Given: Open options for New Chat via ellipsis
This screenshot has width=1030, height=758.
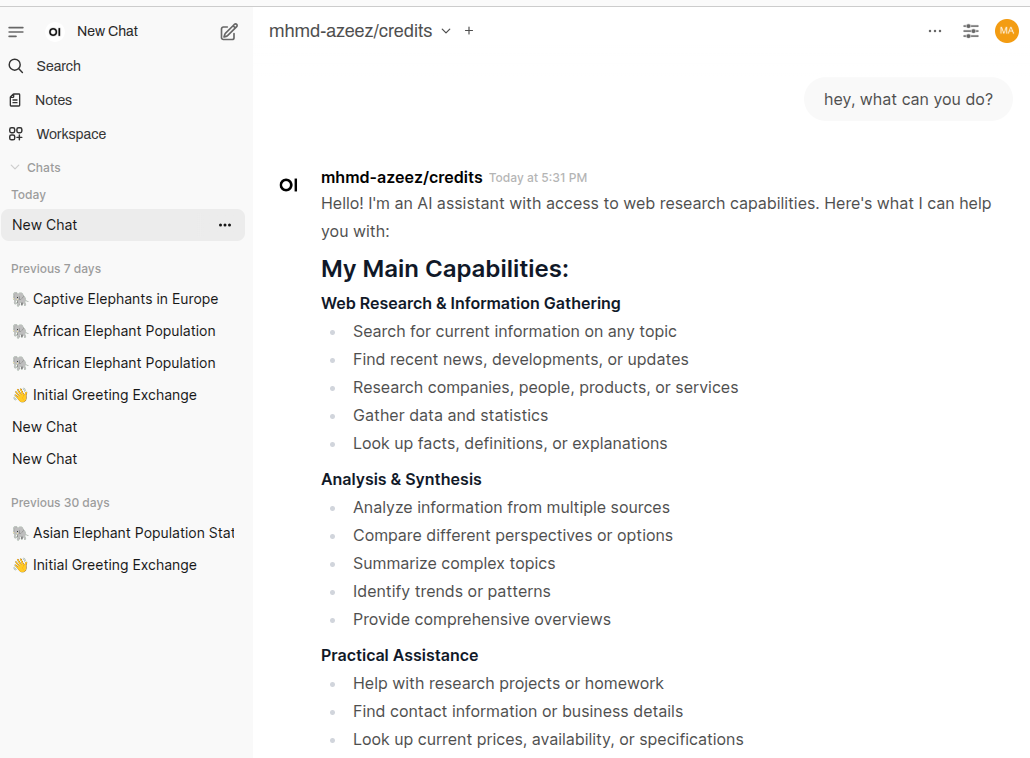Looking at the screenshot, I should point(225,225).
